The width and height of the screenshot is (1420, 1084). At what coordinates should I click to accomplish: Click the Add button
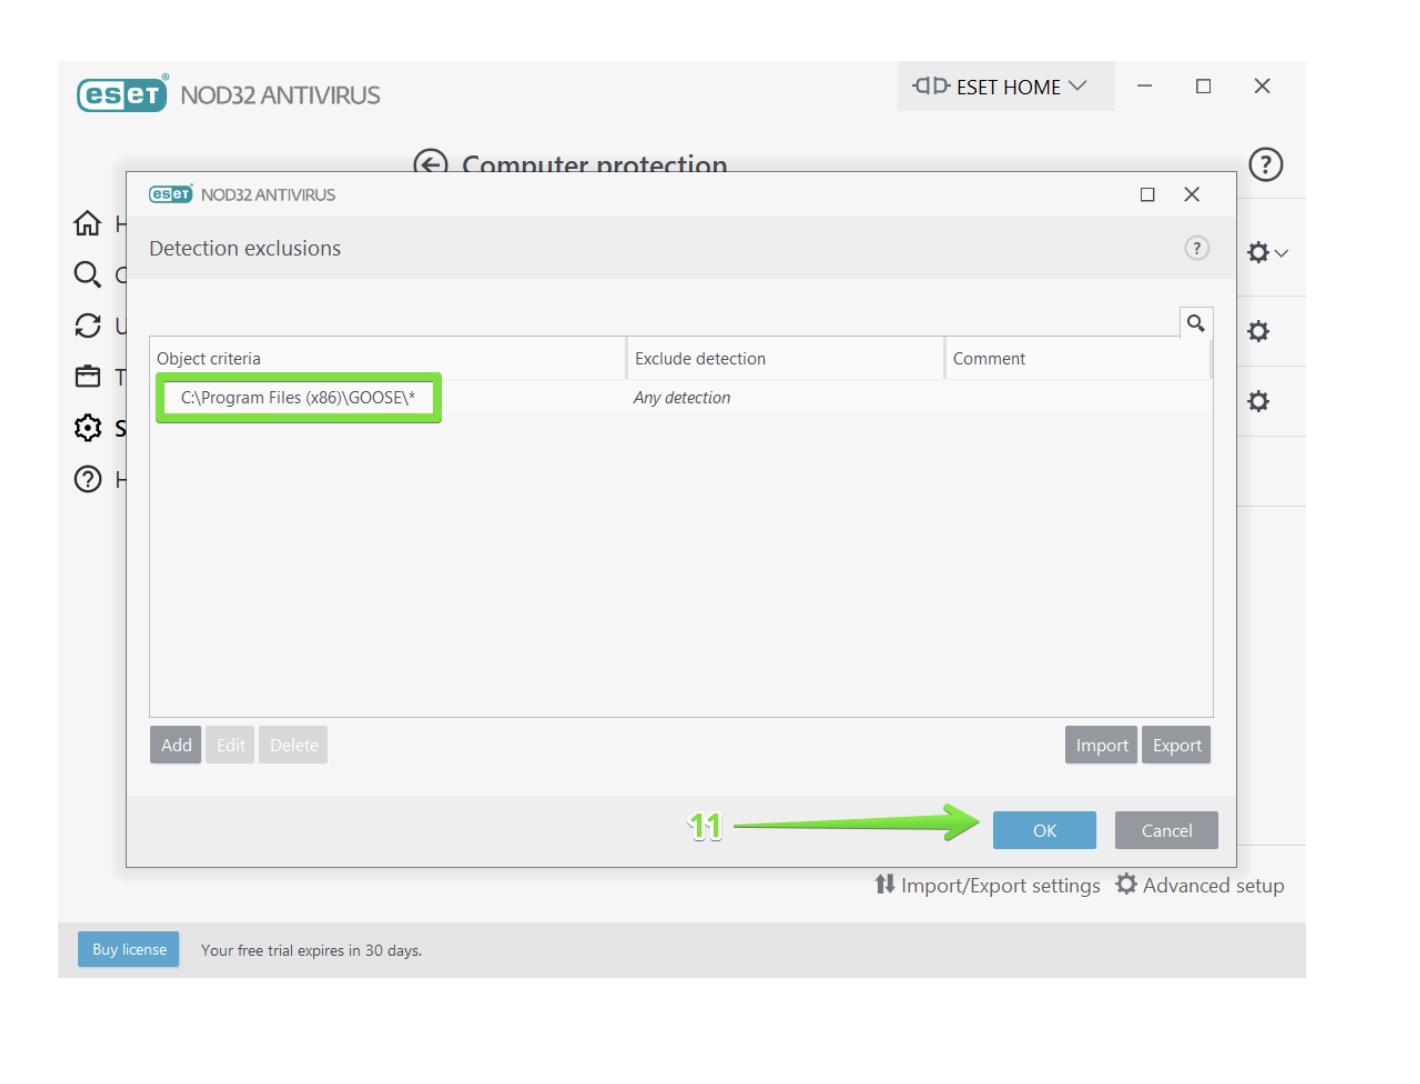point(176,745)
